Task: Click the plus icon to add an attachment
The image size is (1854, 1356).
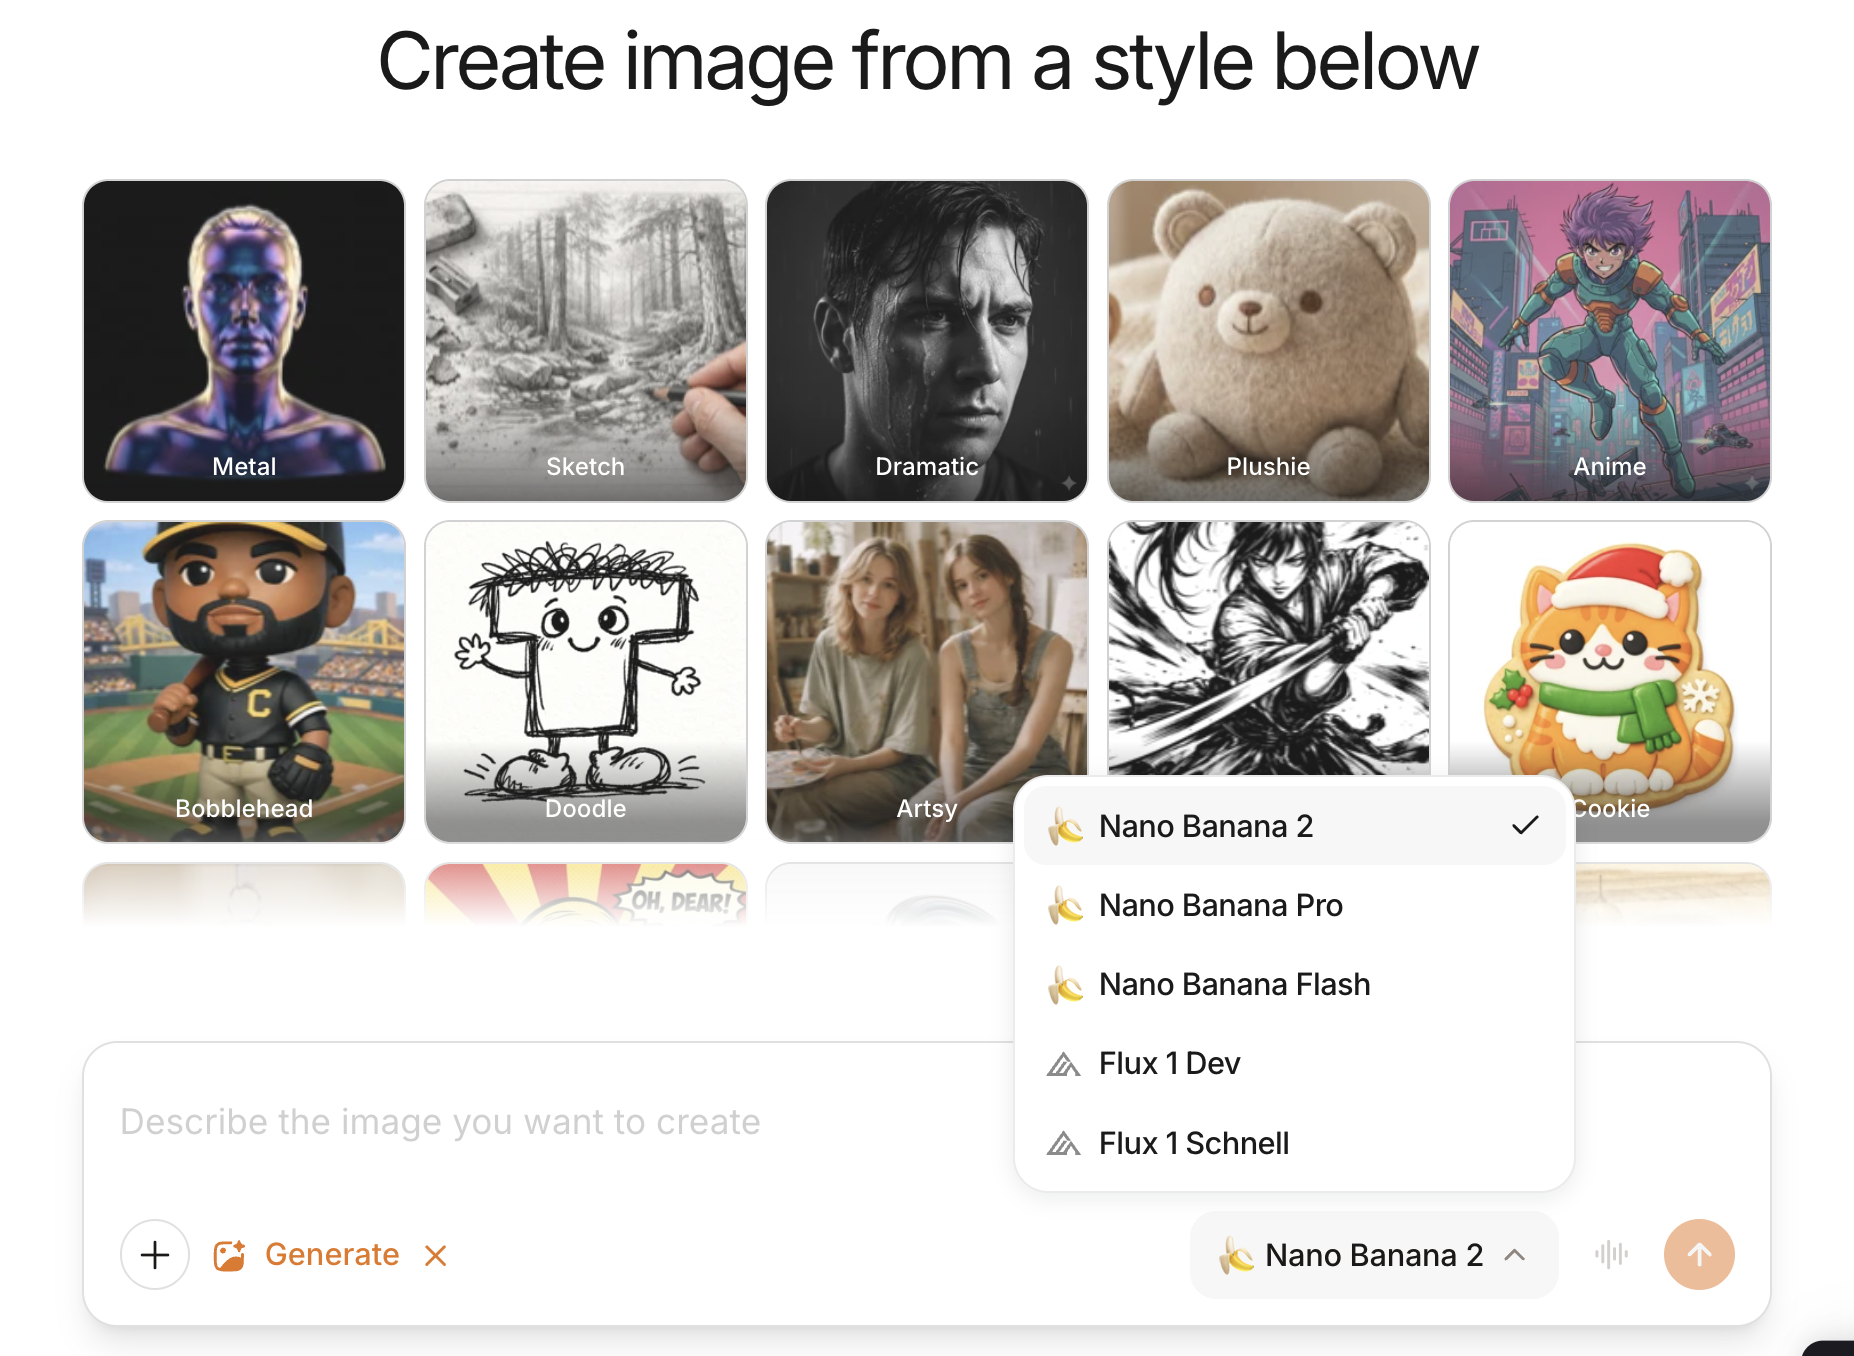Action: pyautogui.click(x=154, y=1254)
